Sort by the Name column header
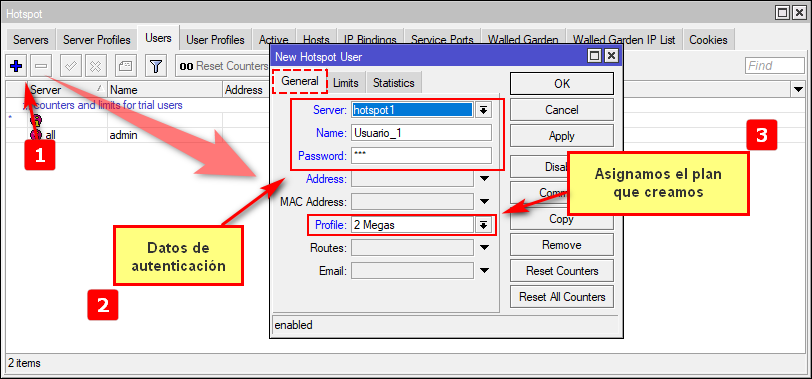The height and width of the screenshot is (379, 812). (x=165, y=90)
